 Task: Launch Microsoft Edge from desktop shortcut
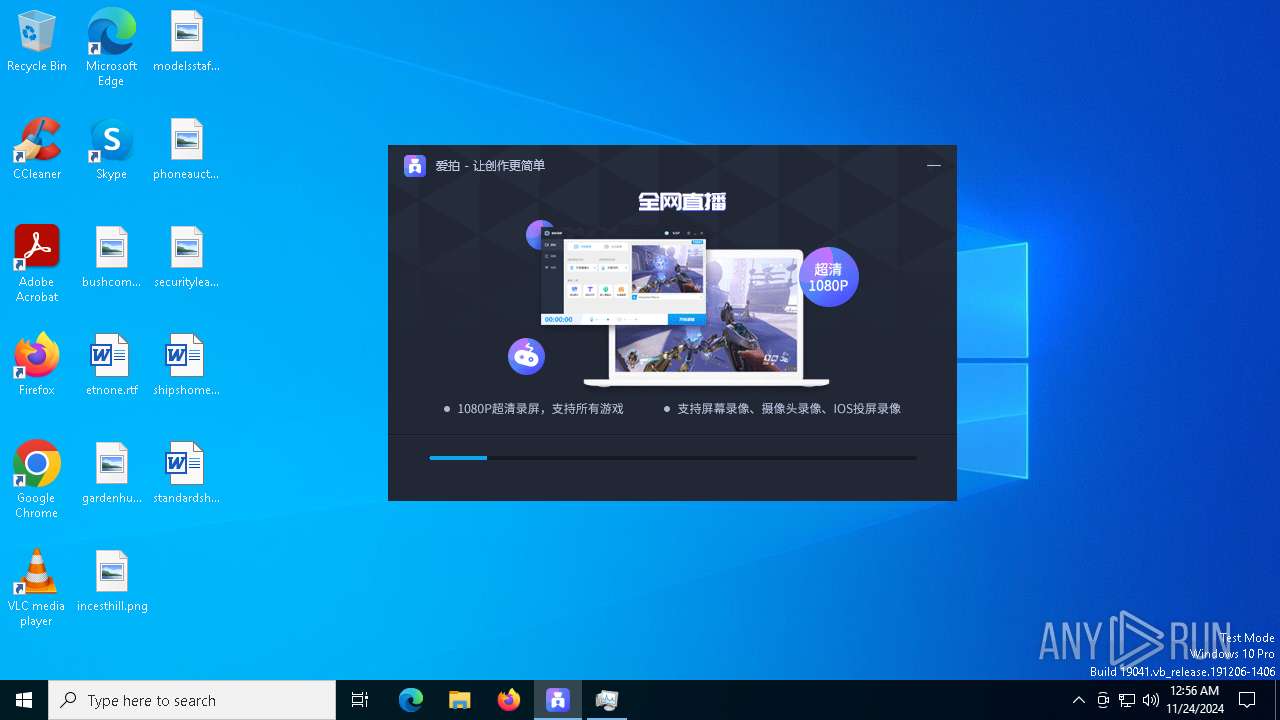click(x=111, y=48)
